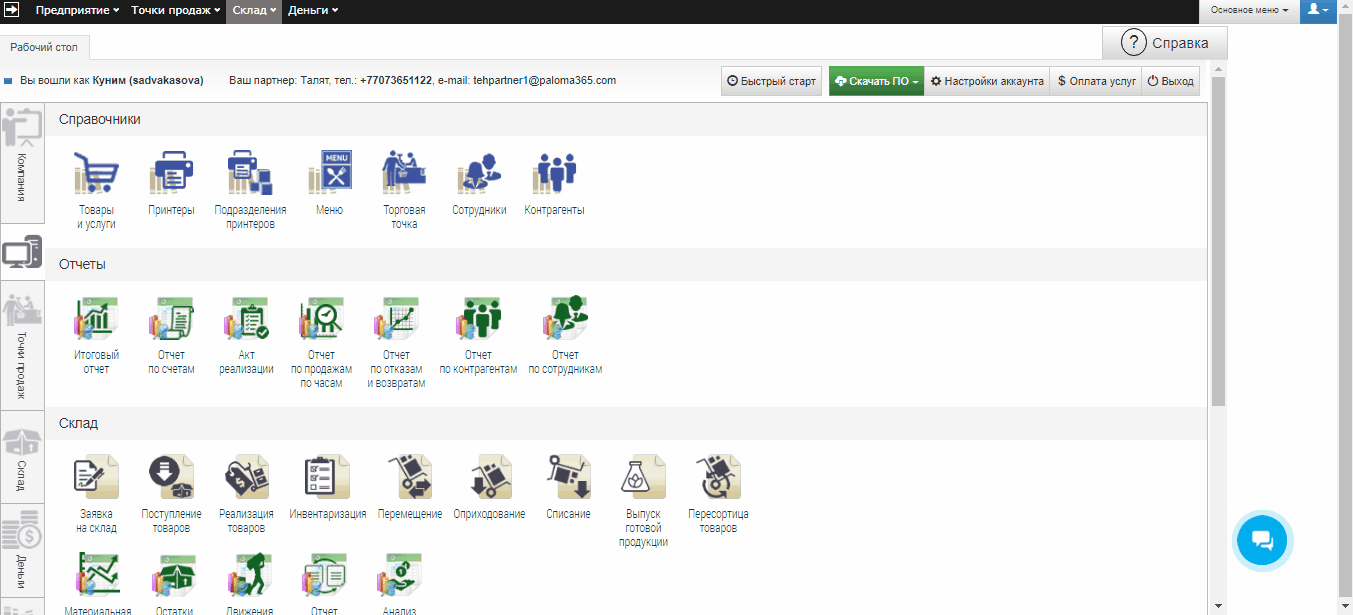Open the Списание icon
The image size is (1353, 615).
point(568,479)
